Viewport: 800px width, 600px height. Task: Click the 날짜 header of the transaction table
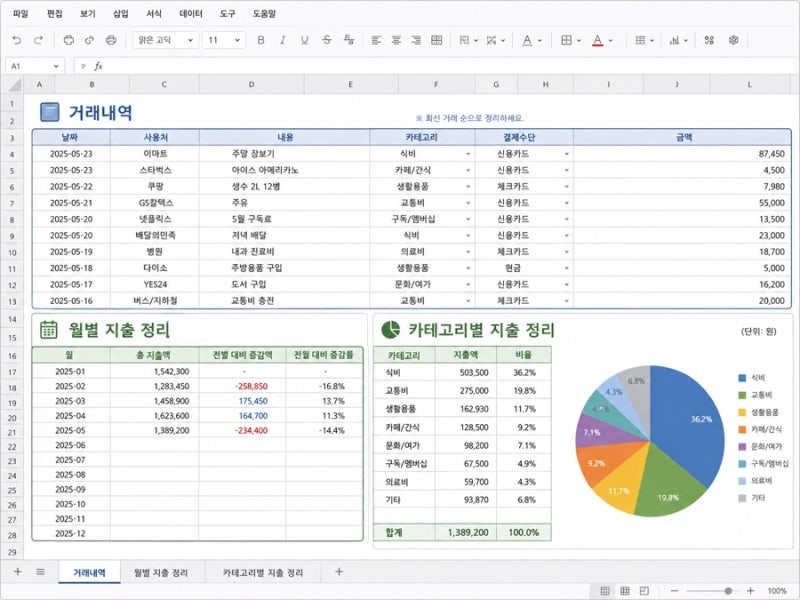click(x=70, y=137)
